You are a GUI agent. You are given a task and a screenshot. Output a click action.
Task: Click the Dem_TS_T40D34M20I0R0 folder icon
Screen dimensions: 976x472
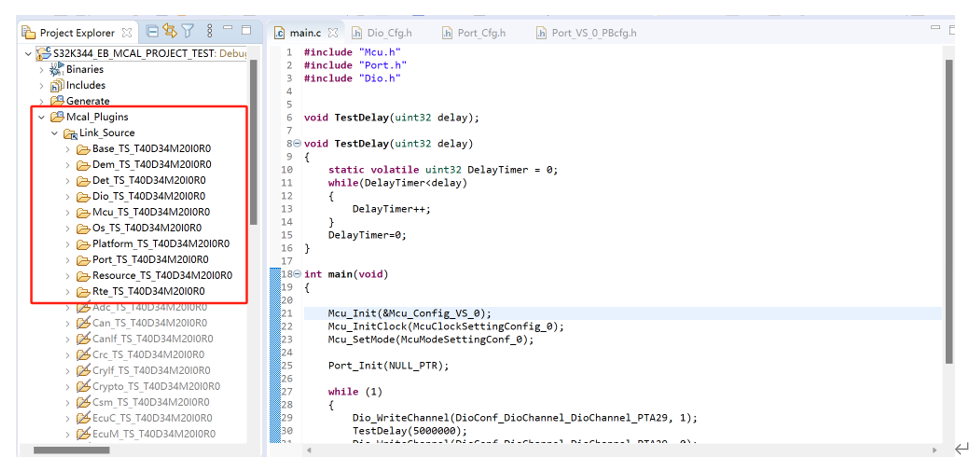tap(83, 165)
